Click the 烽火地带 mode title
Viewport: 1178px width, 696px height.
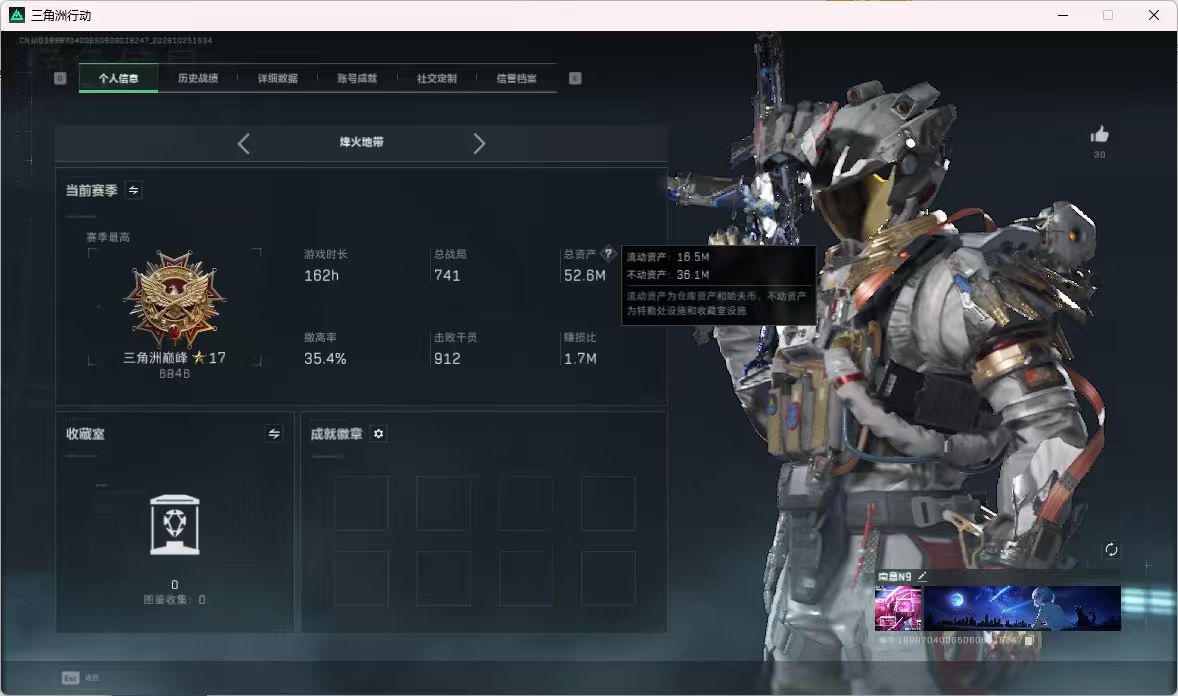click(361, 142)
